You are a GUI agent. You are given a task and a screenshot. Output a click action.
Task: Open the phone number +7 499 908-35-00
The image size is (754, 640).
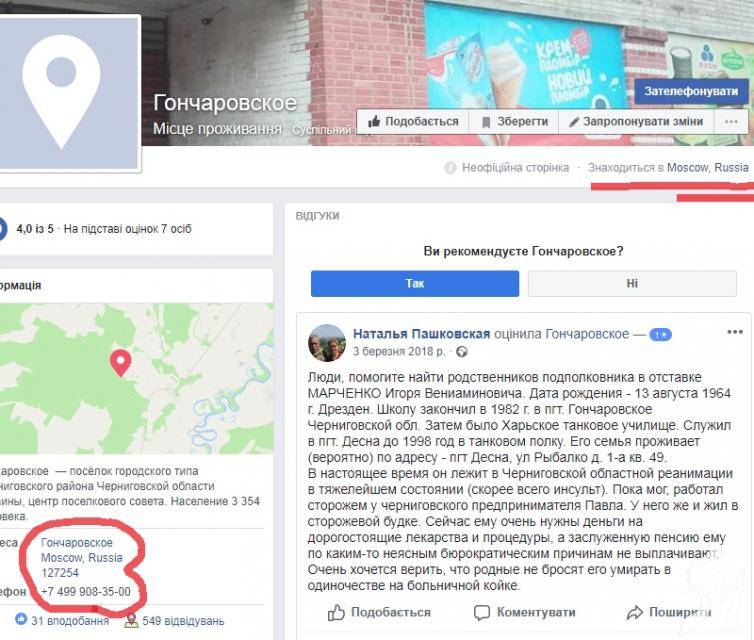tap(86, 591)
